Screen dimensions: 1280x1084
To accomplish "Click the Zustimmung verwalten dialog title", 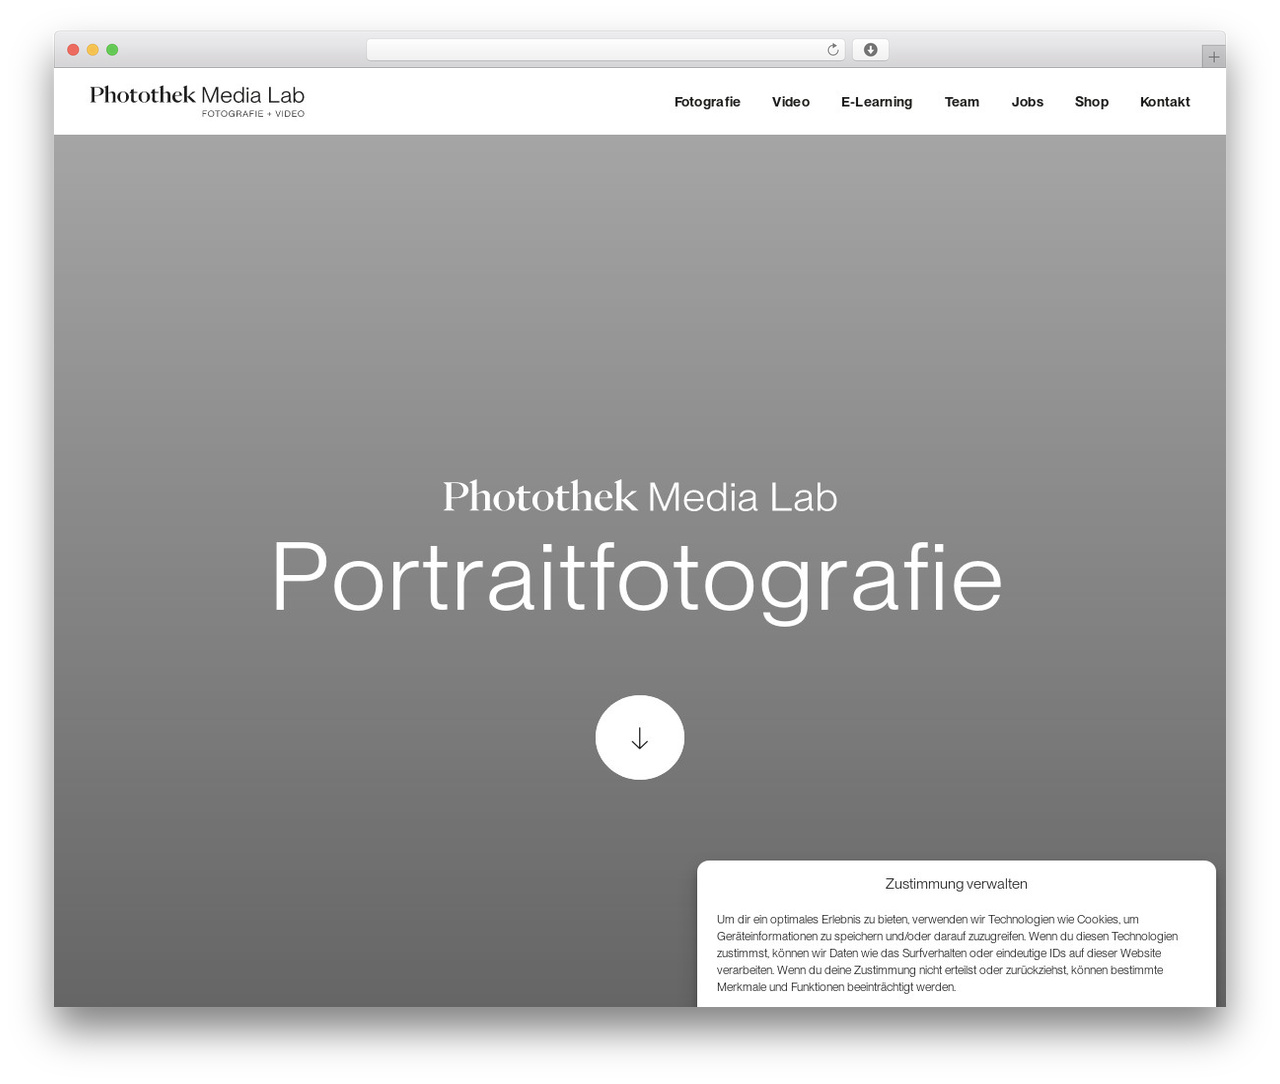I will [x=956, y=884].
